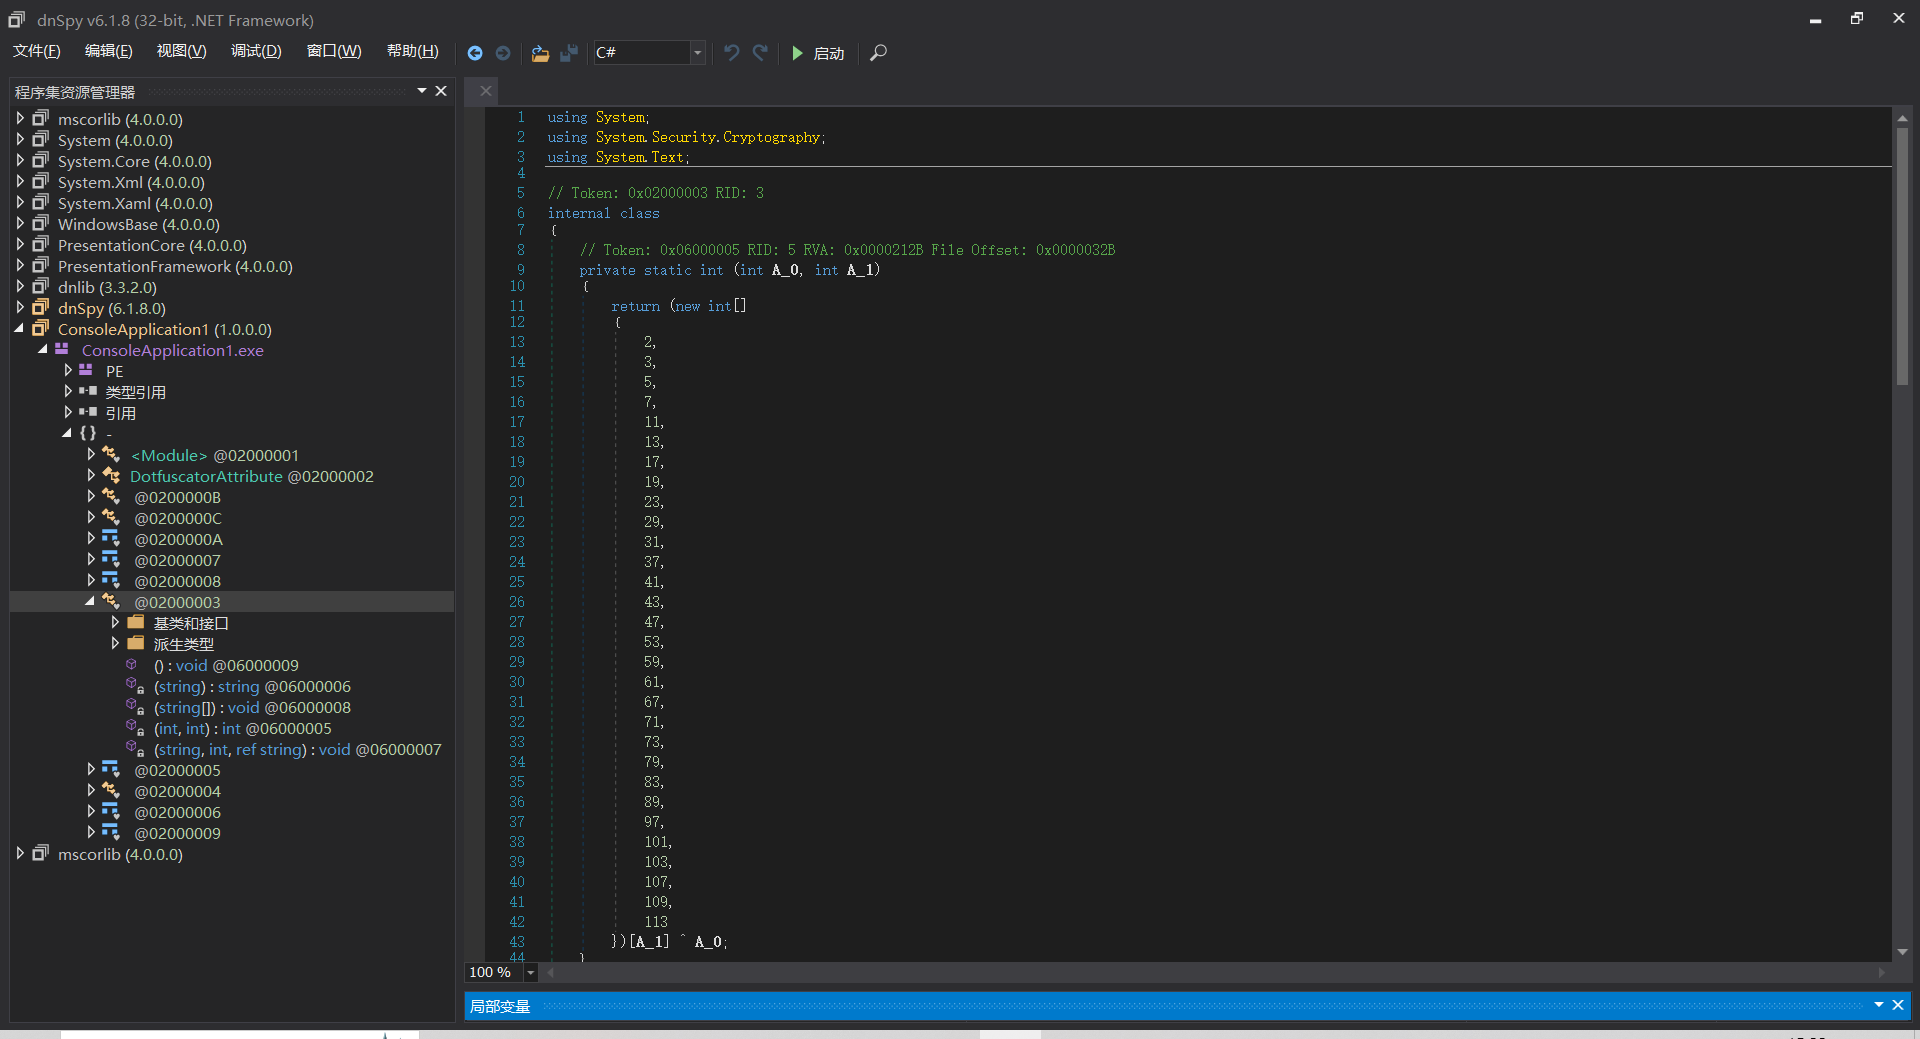Open the 文件(F) menu

[x=37, y=51]
